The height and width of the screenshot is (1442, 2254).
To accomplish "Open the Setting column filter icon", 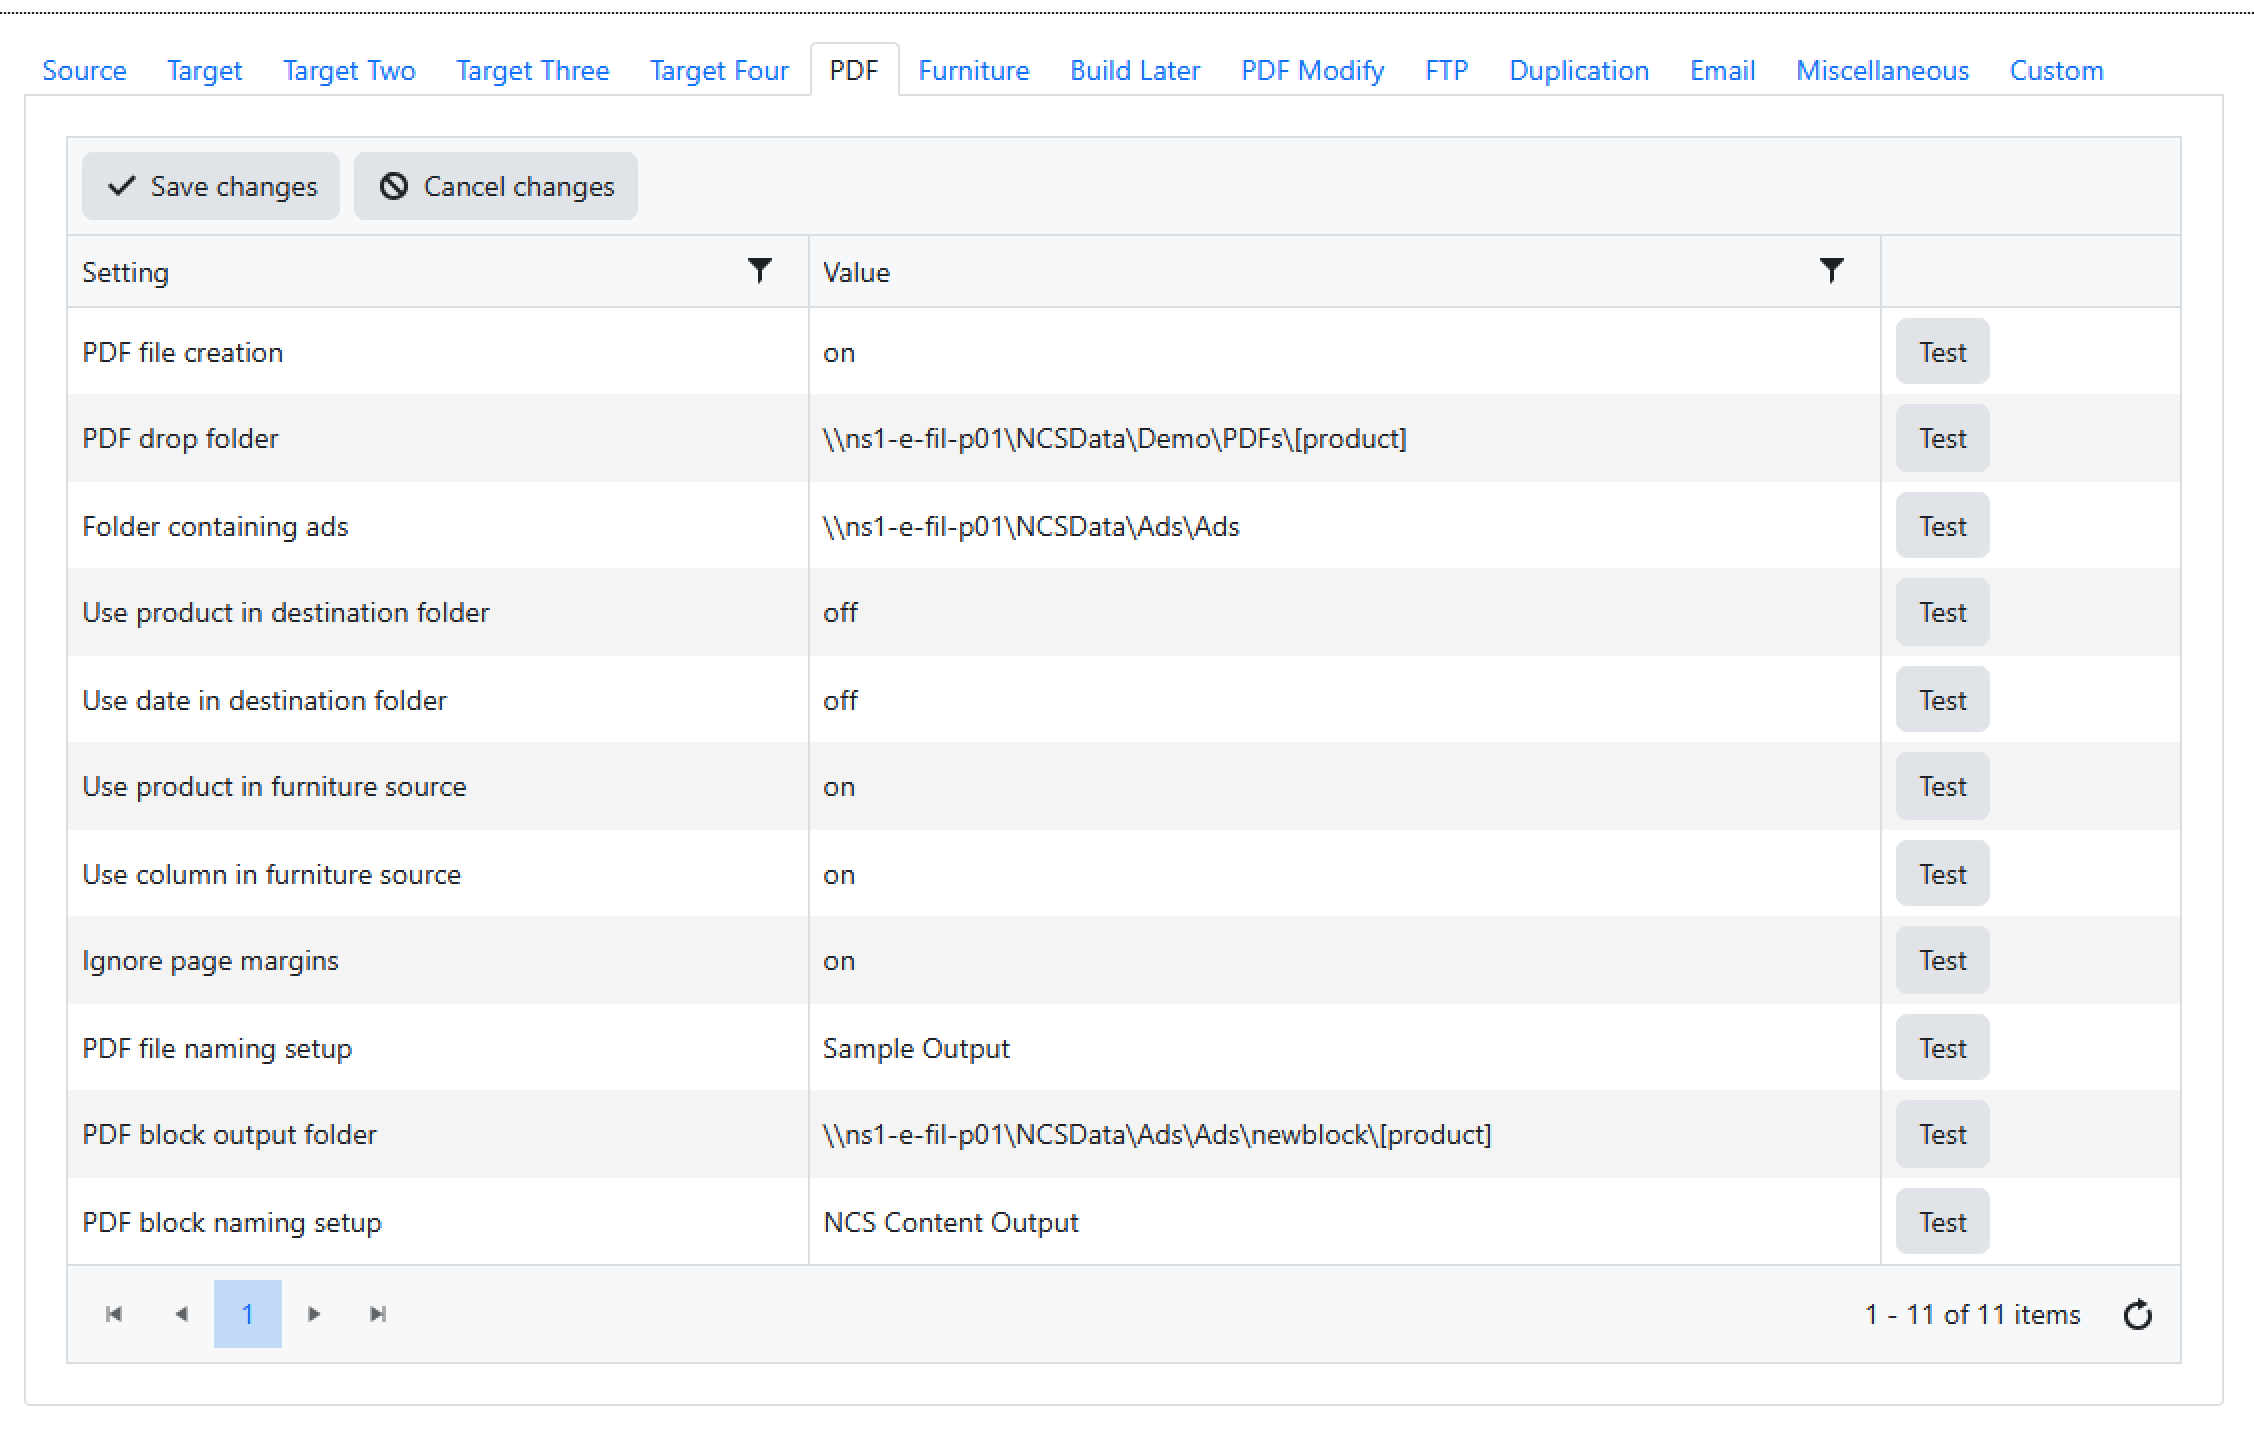I will (759, 270).
